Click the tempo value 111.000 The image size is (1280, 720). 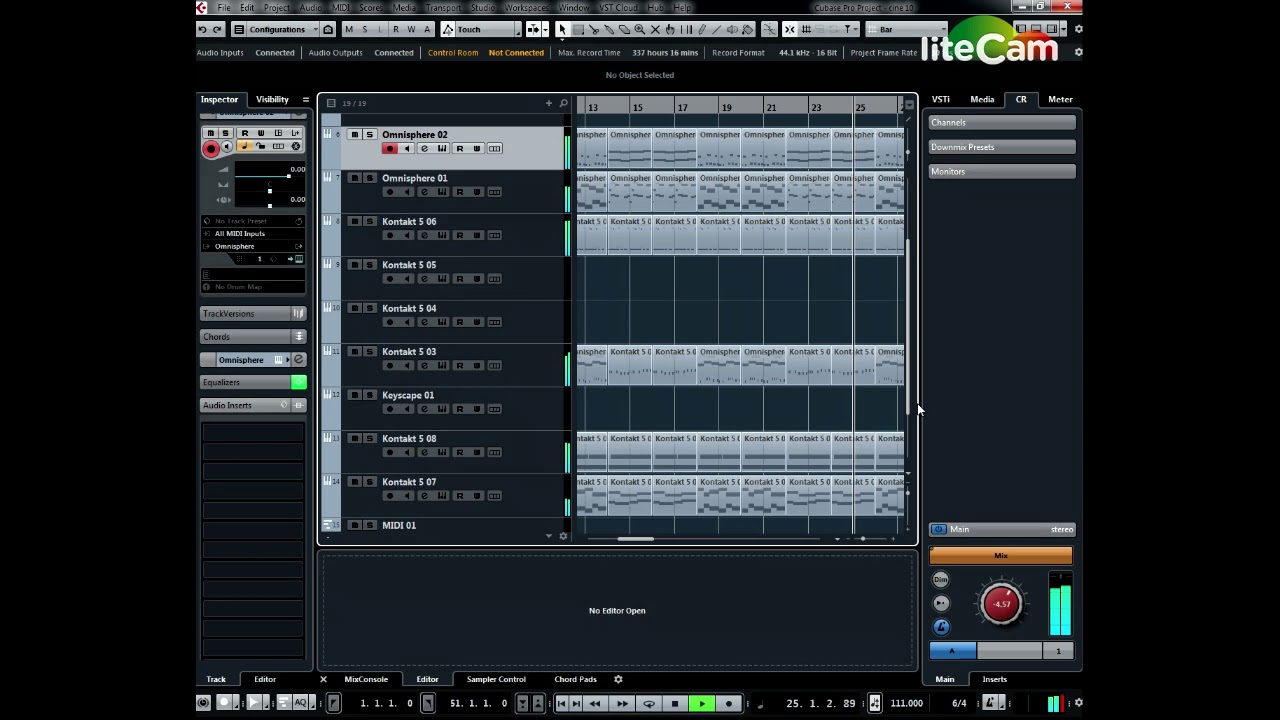(906, 703)
